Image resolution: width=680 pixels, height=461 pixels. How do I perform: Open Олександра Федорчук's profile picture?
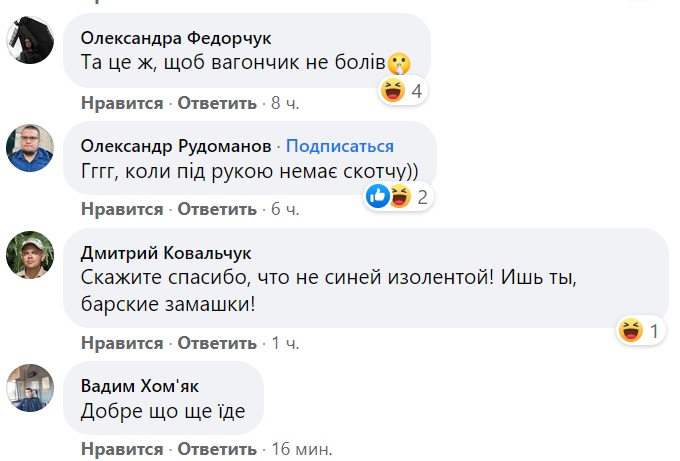click(x=30, y=42)
